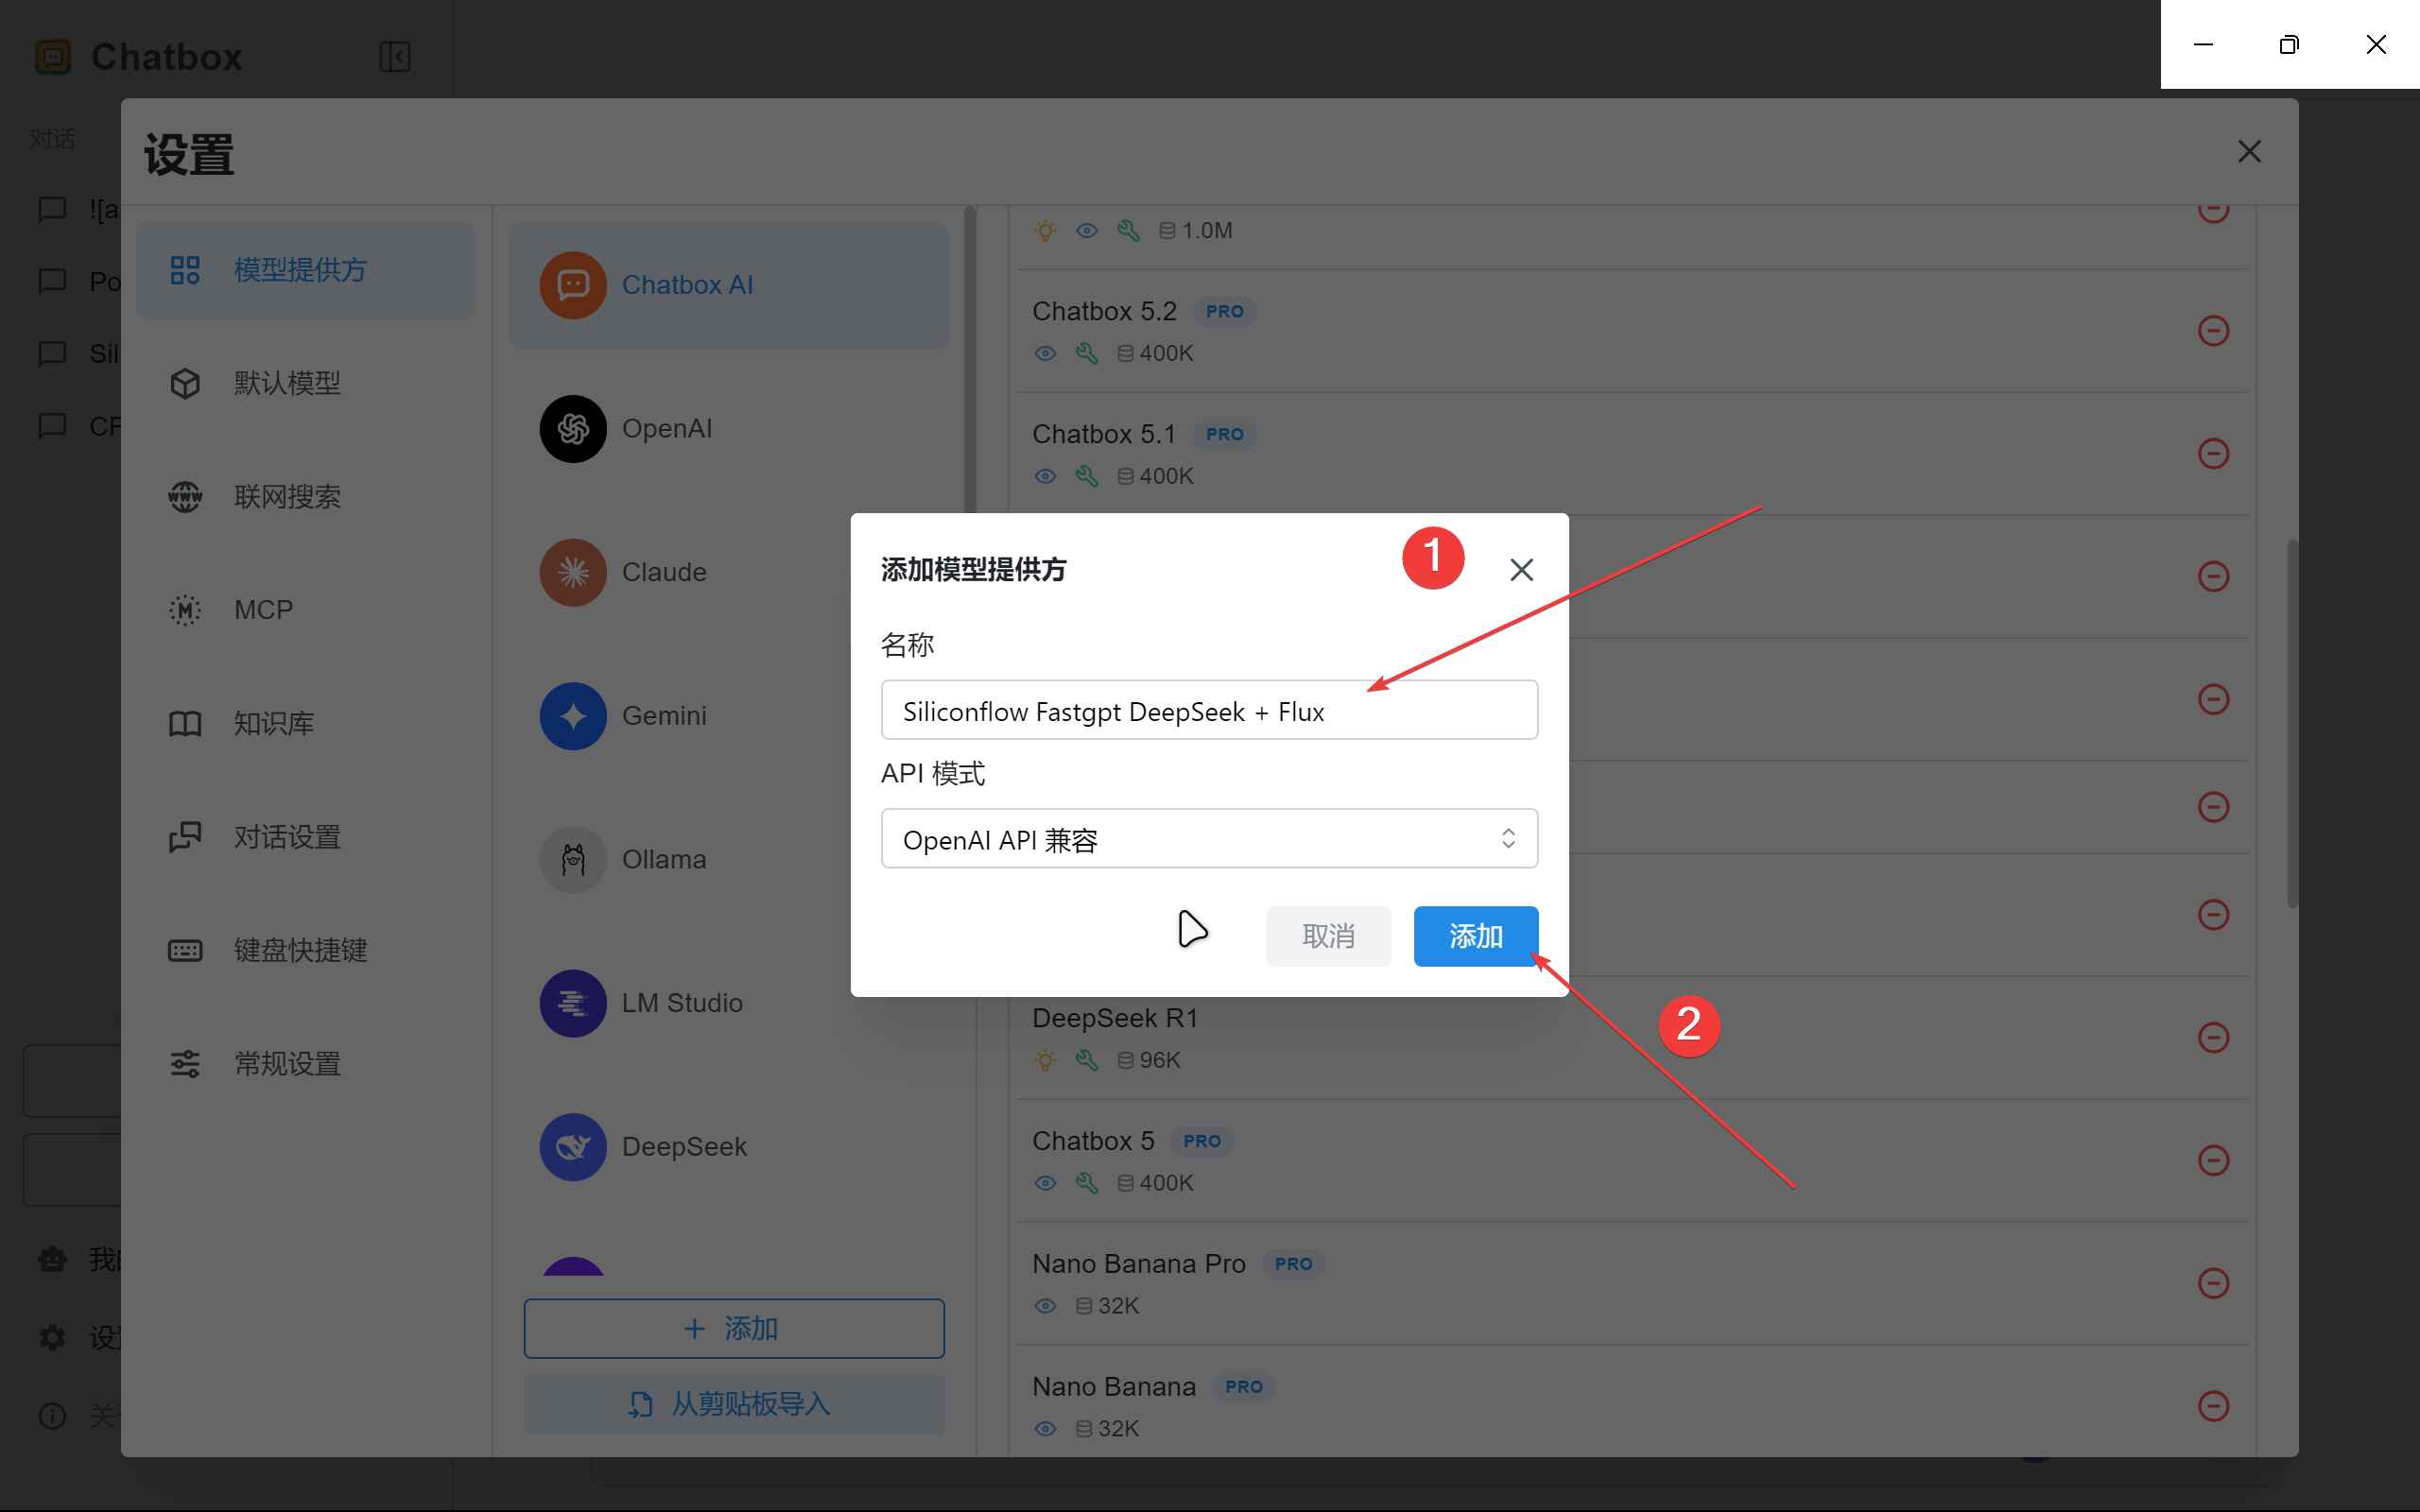Switch to the 默认模型 settings section

click(x=286, y=382)
